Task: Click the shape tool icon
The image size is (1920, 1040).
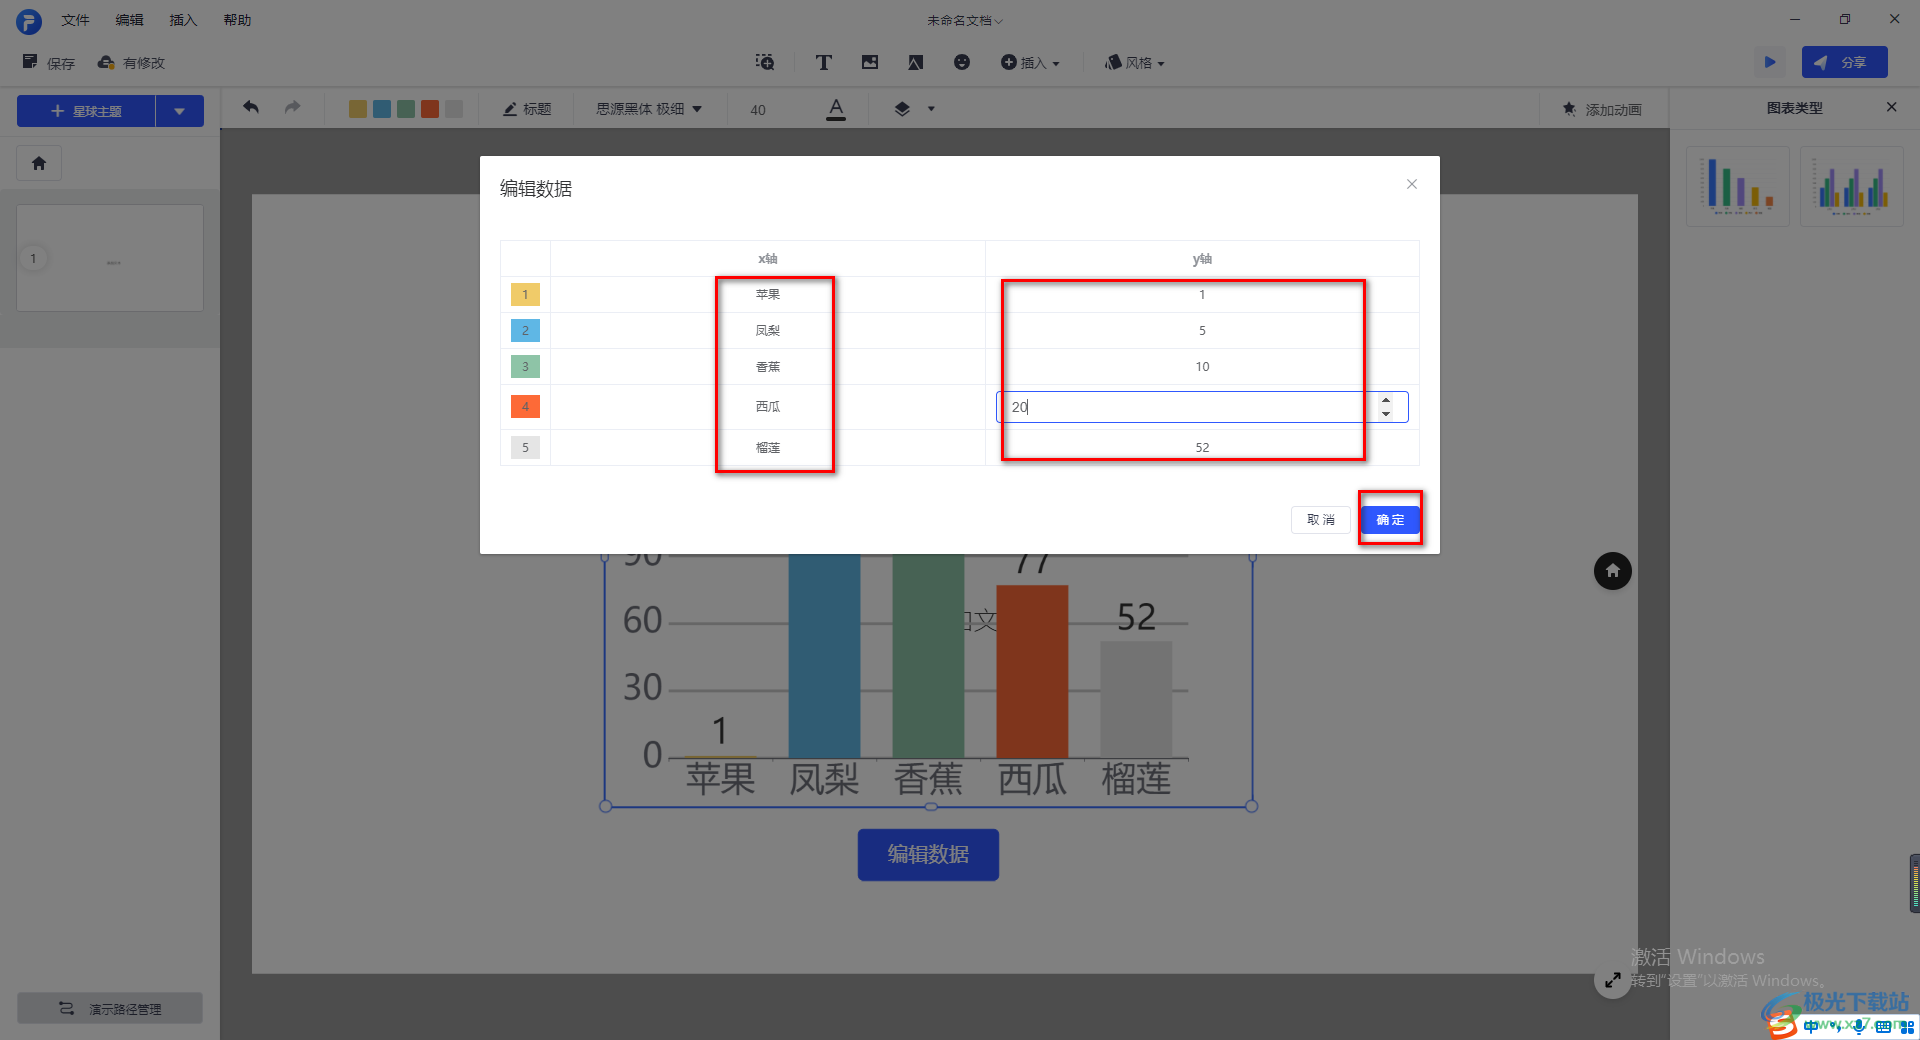Action: pos(916,62)
